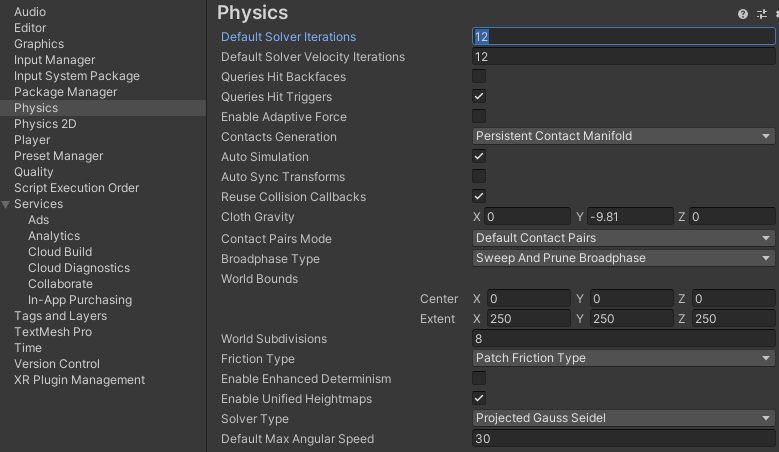Click Cloth Gravity Z value field
The height and width of the screenshot is (452, 779).
pyautogui.click(x=732, y=217)
